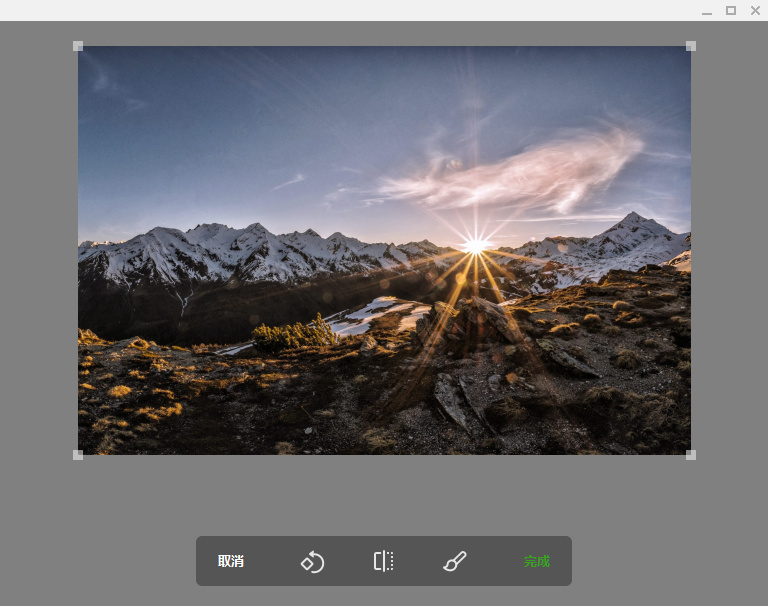
Task: Rotate the image counterclockwise
Action: coord(312,561)
